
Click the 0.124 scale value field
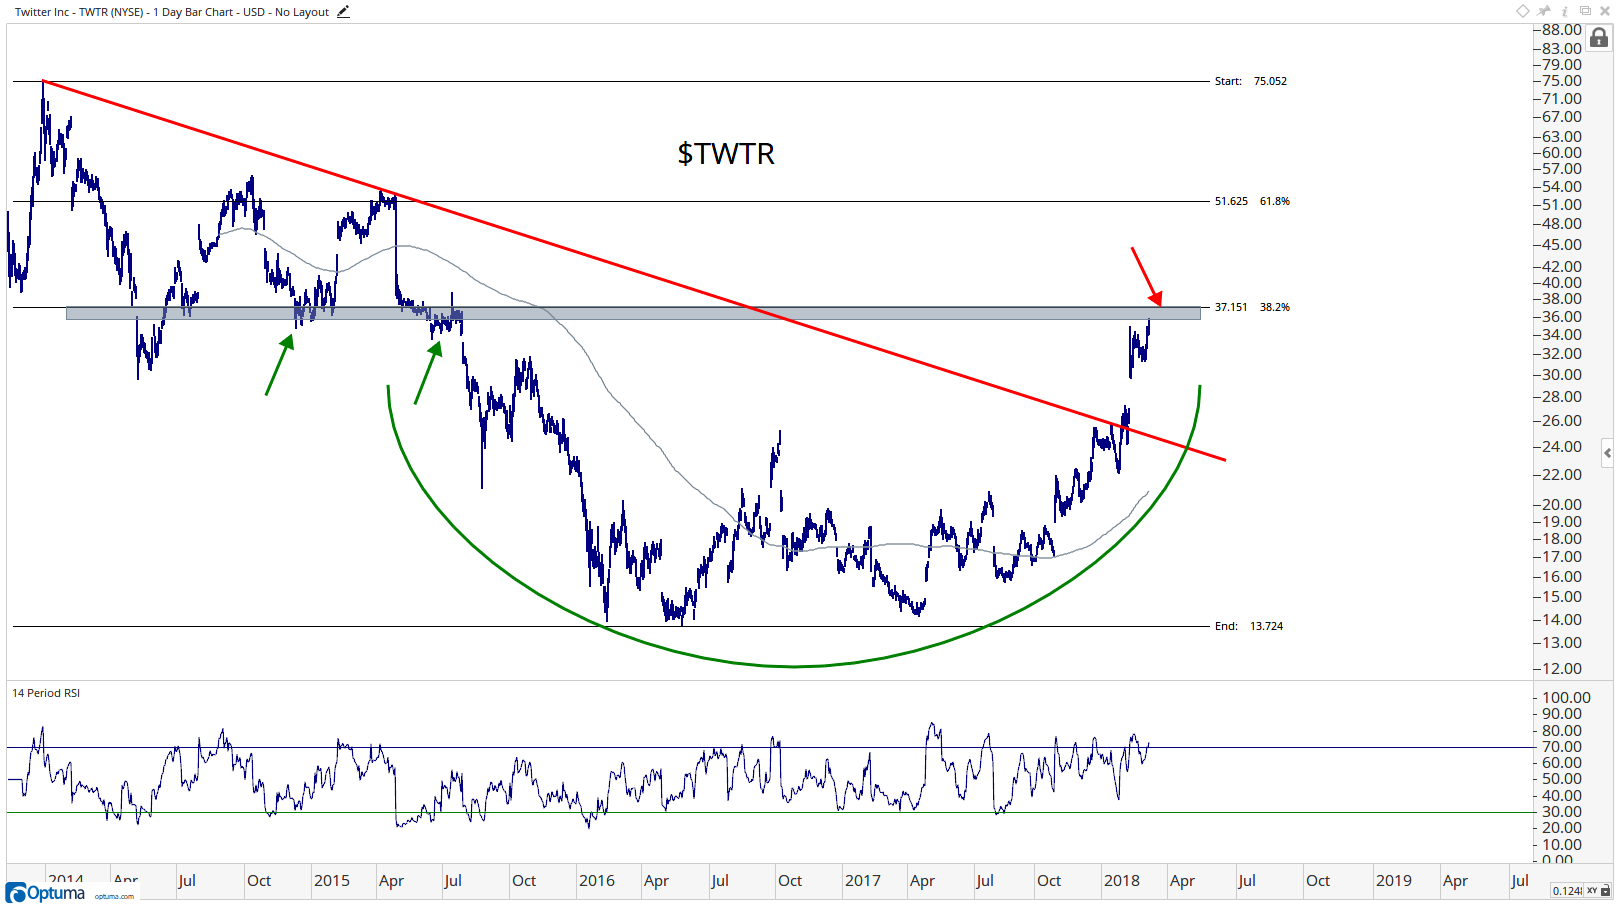pos(1567,891)
